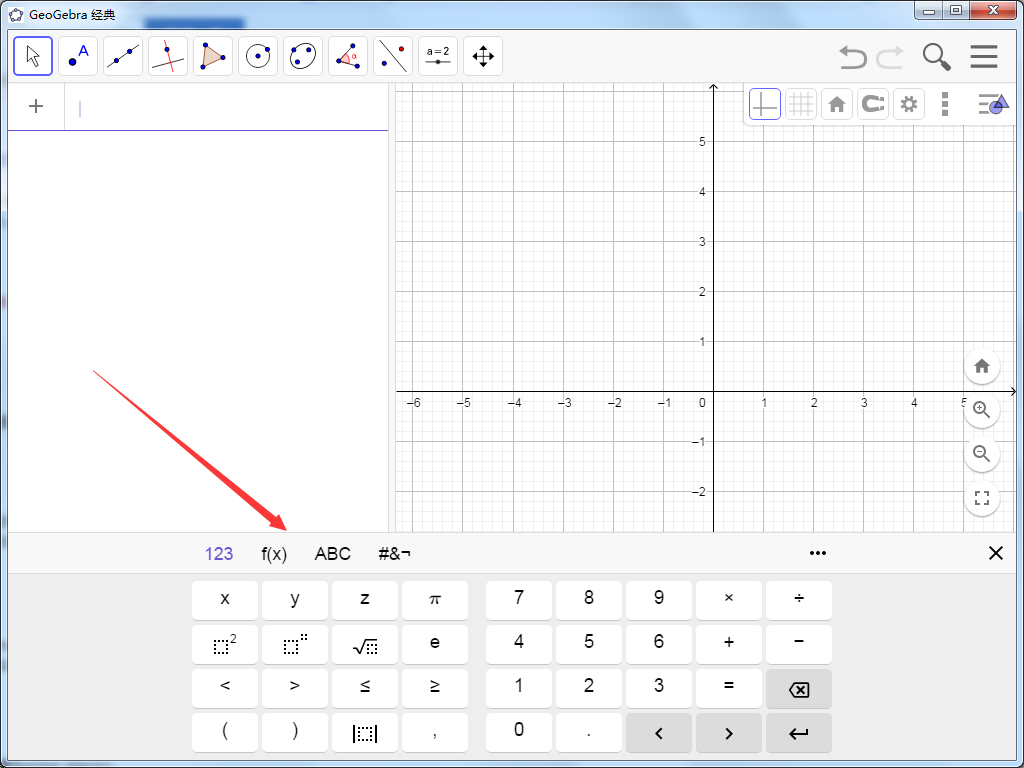Select the Circle with Center tool
This screenshot has width=1024, height=768.
[257, 56]
